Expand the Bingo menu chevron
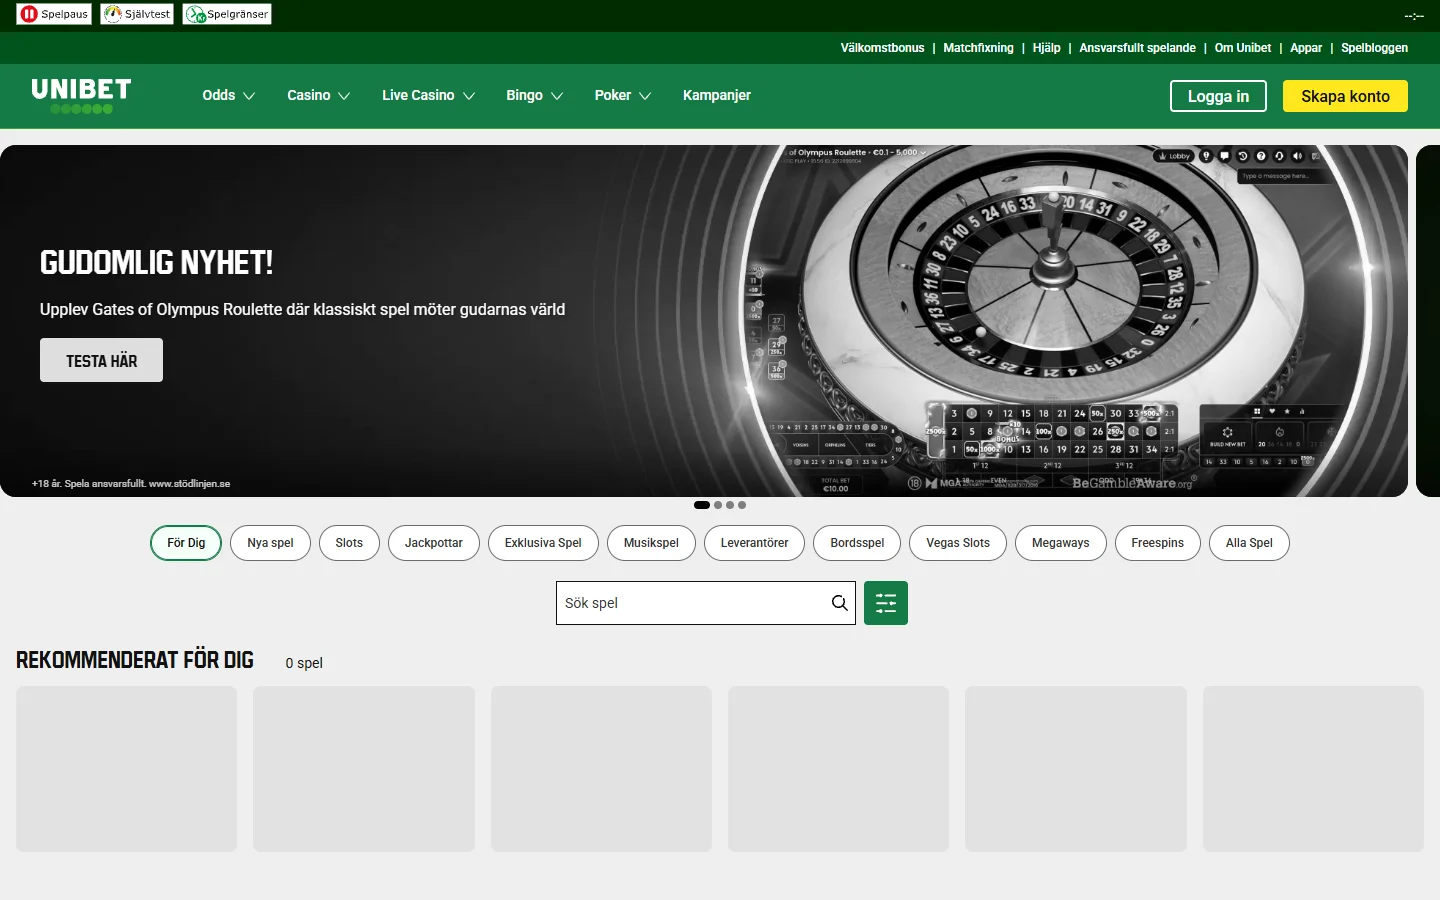Screen dimensions: 1440x900 (557, 96)
